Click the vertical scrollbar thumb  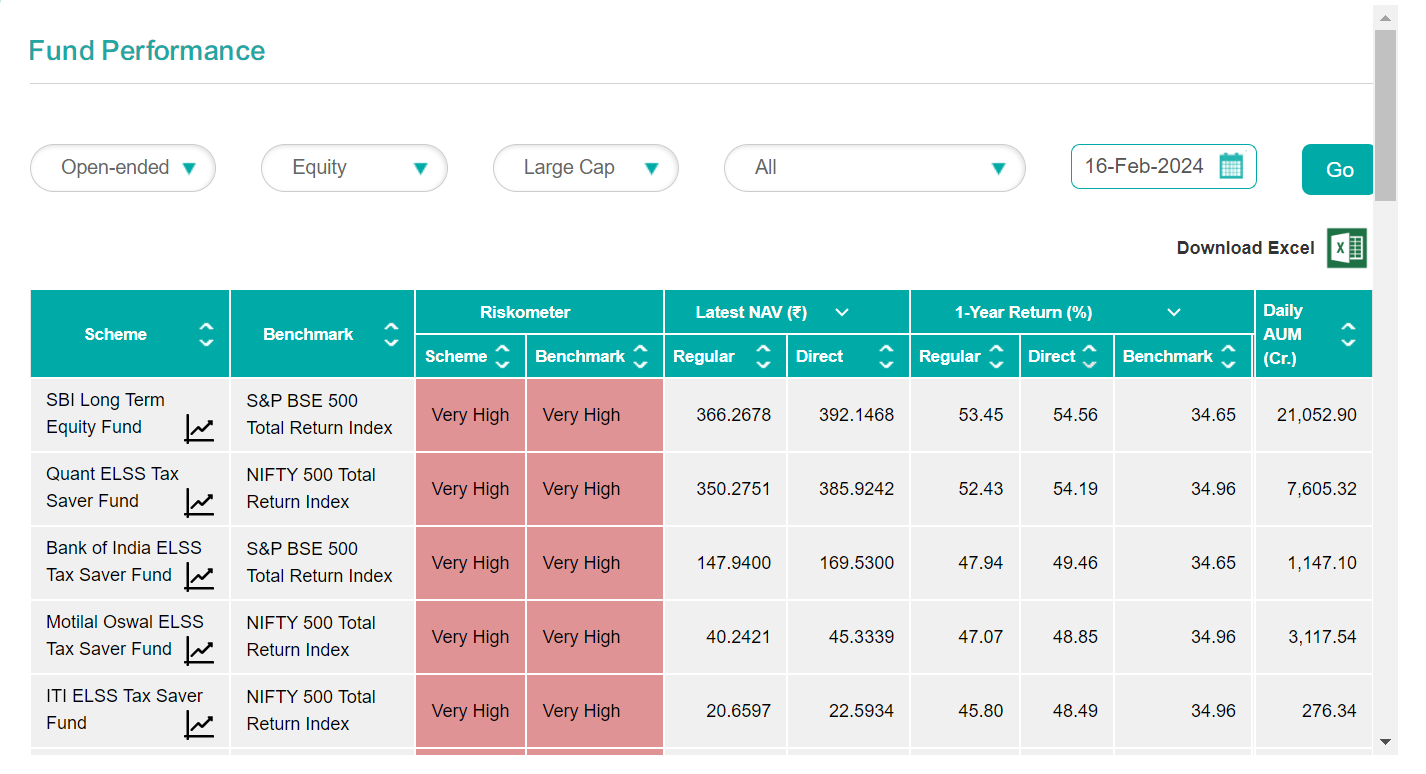1385,115
